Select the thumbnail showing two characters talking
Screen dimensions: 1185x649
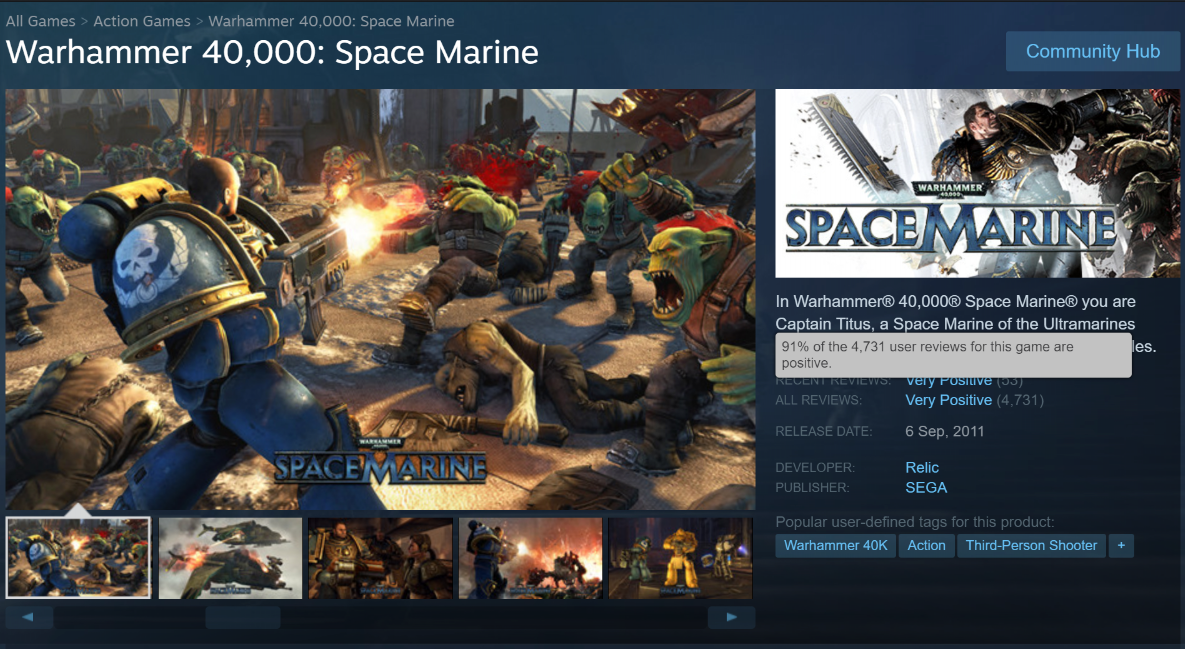[381, 558]
